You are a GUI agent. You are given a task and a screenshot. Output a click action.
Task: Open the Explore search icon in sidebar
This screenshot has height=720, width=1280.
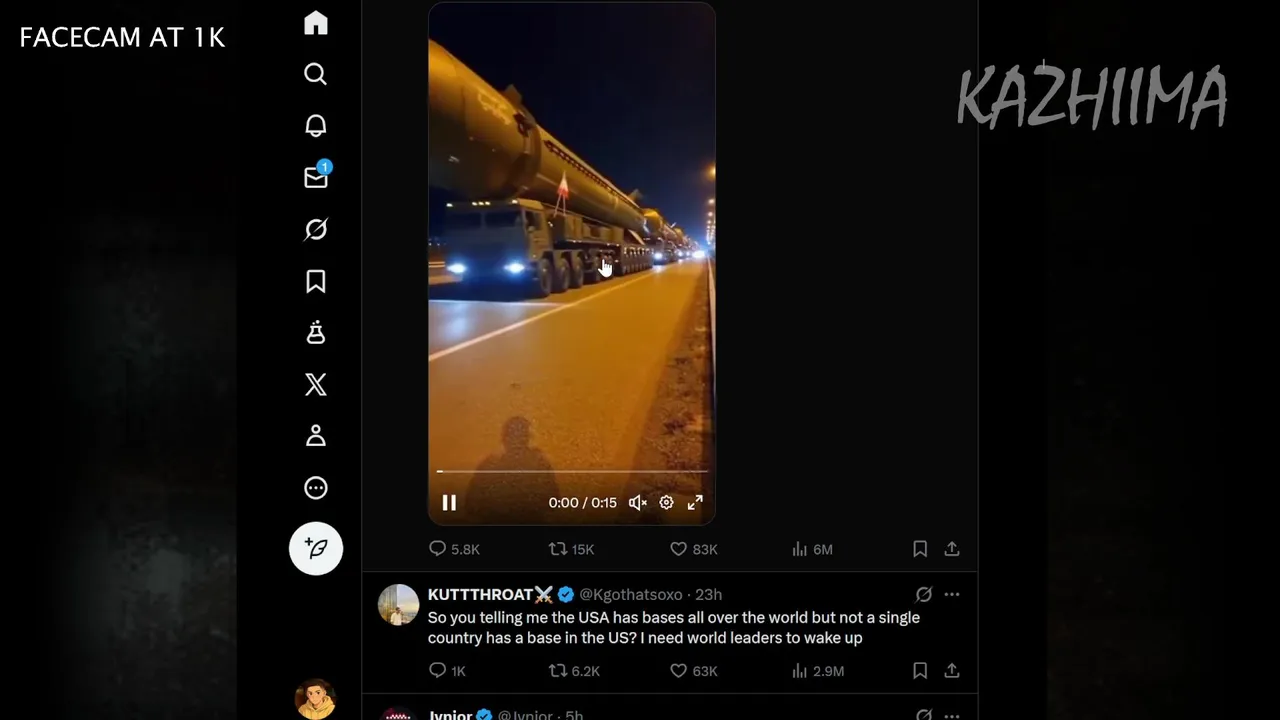[x=316, y=74]
